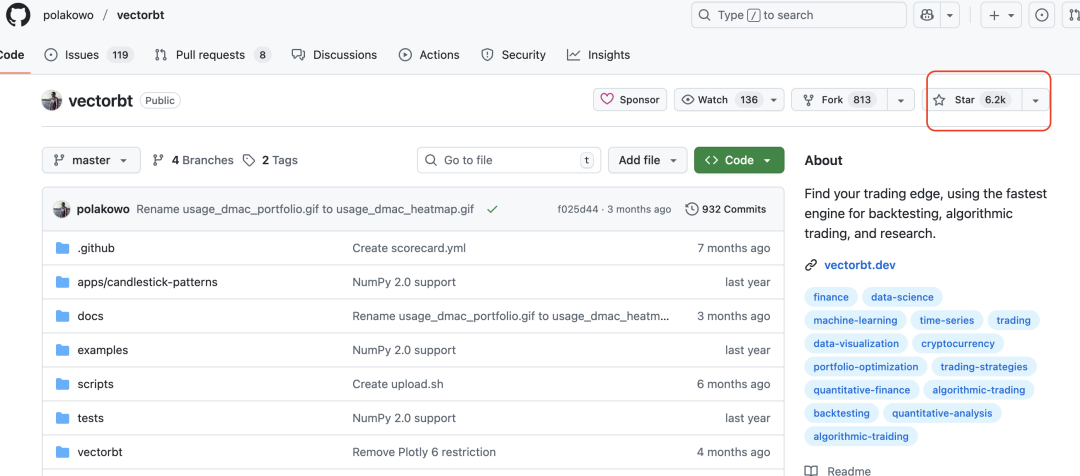Image resolution: width=1080 pixels, height=476 pixels.
Task: View 4 Branches link
Action: point(193,160)
